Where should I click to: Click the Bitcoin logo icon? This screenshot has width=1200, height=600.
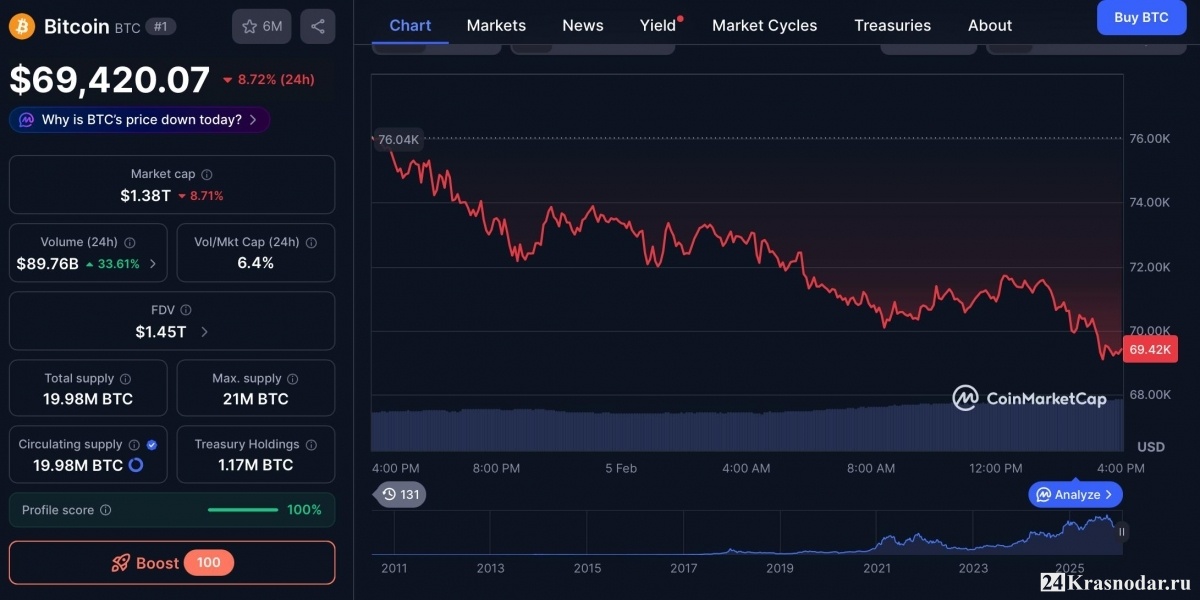pos(22,27)
